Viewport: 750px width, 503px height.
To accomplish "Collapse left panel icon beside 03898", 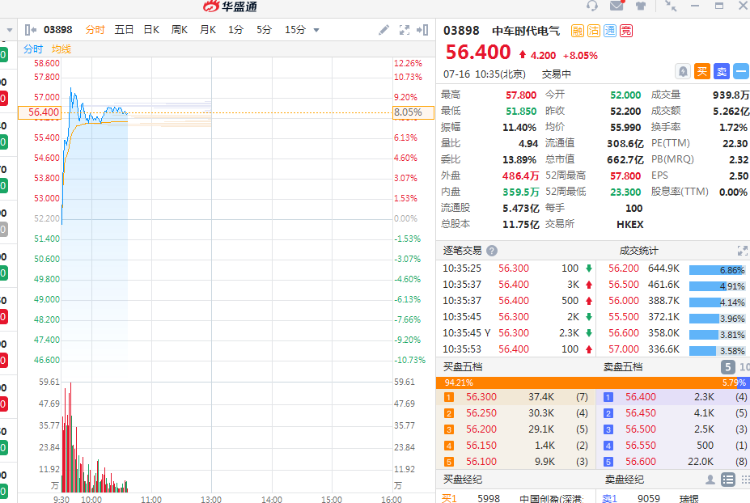I will click(x=30, y=30).
